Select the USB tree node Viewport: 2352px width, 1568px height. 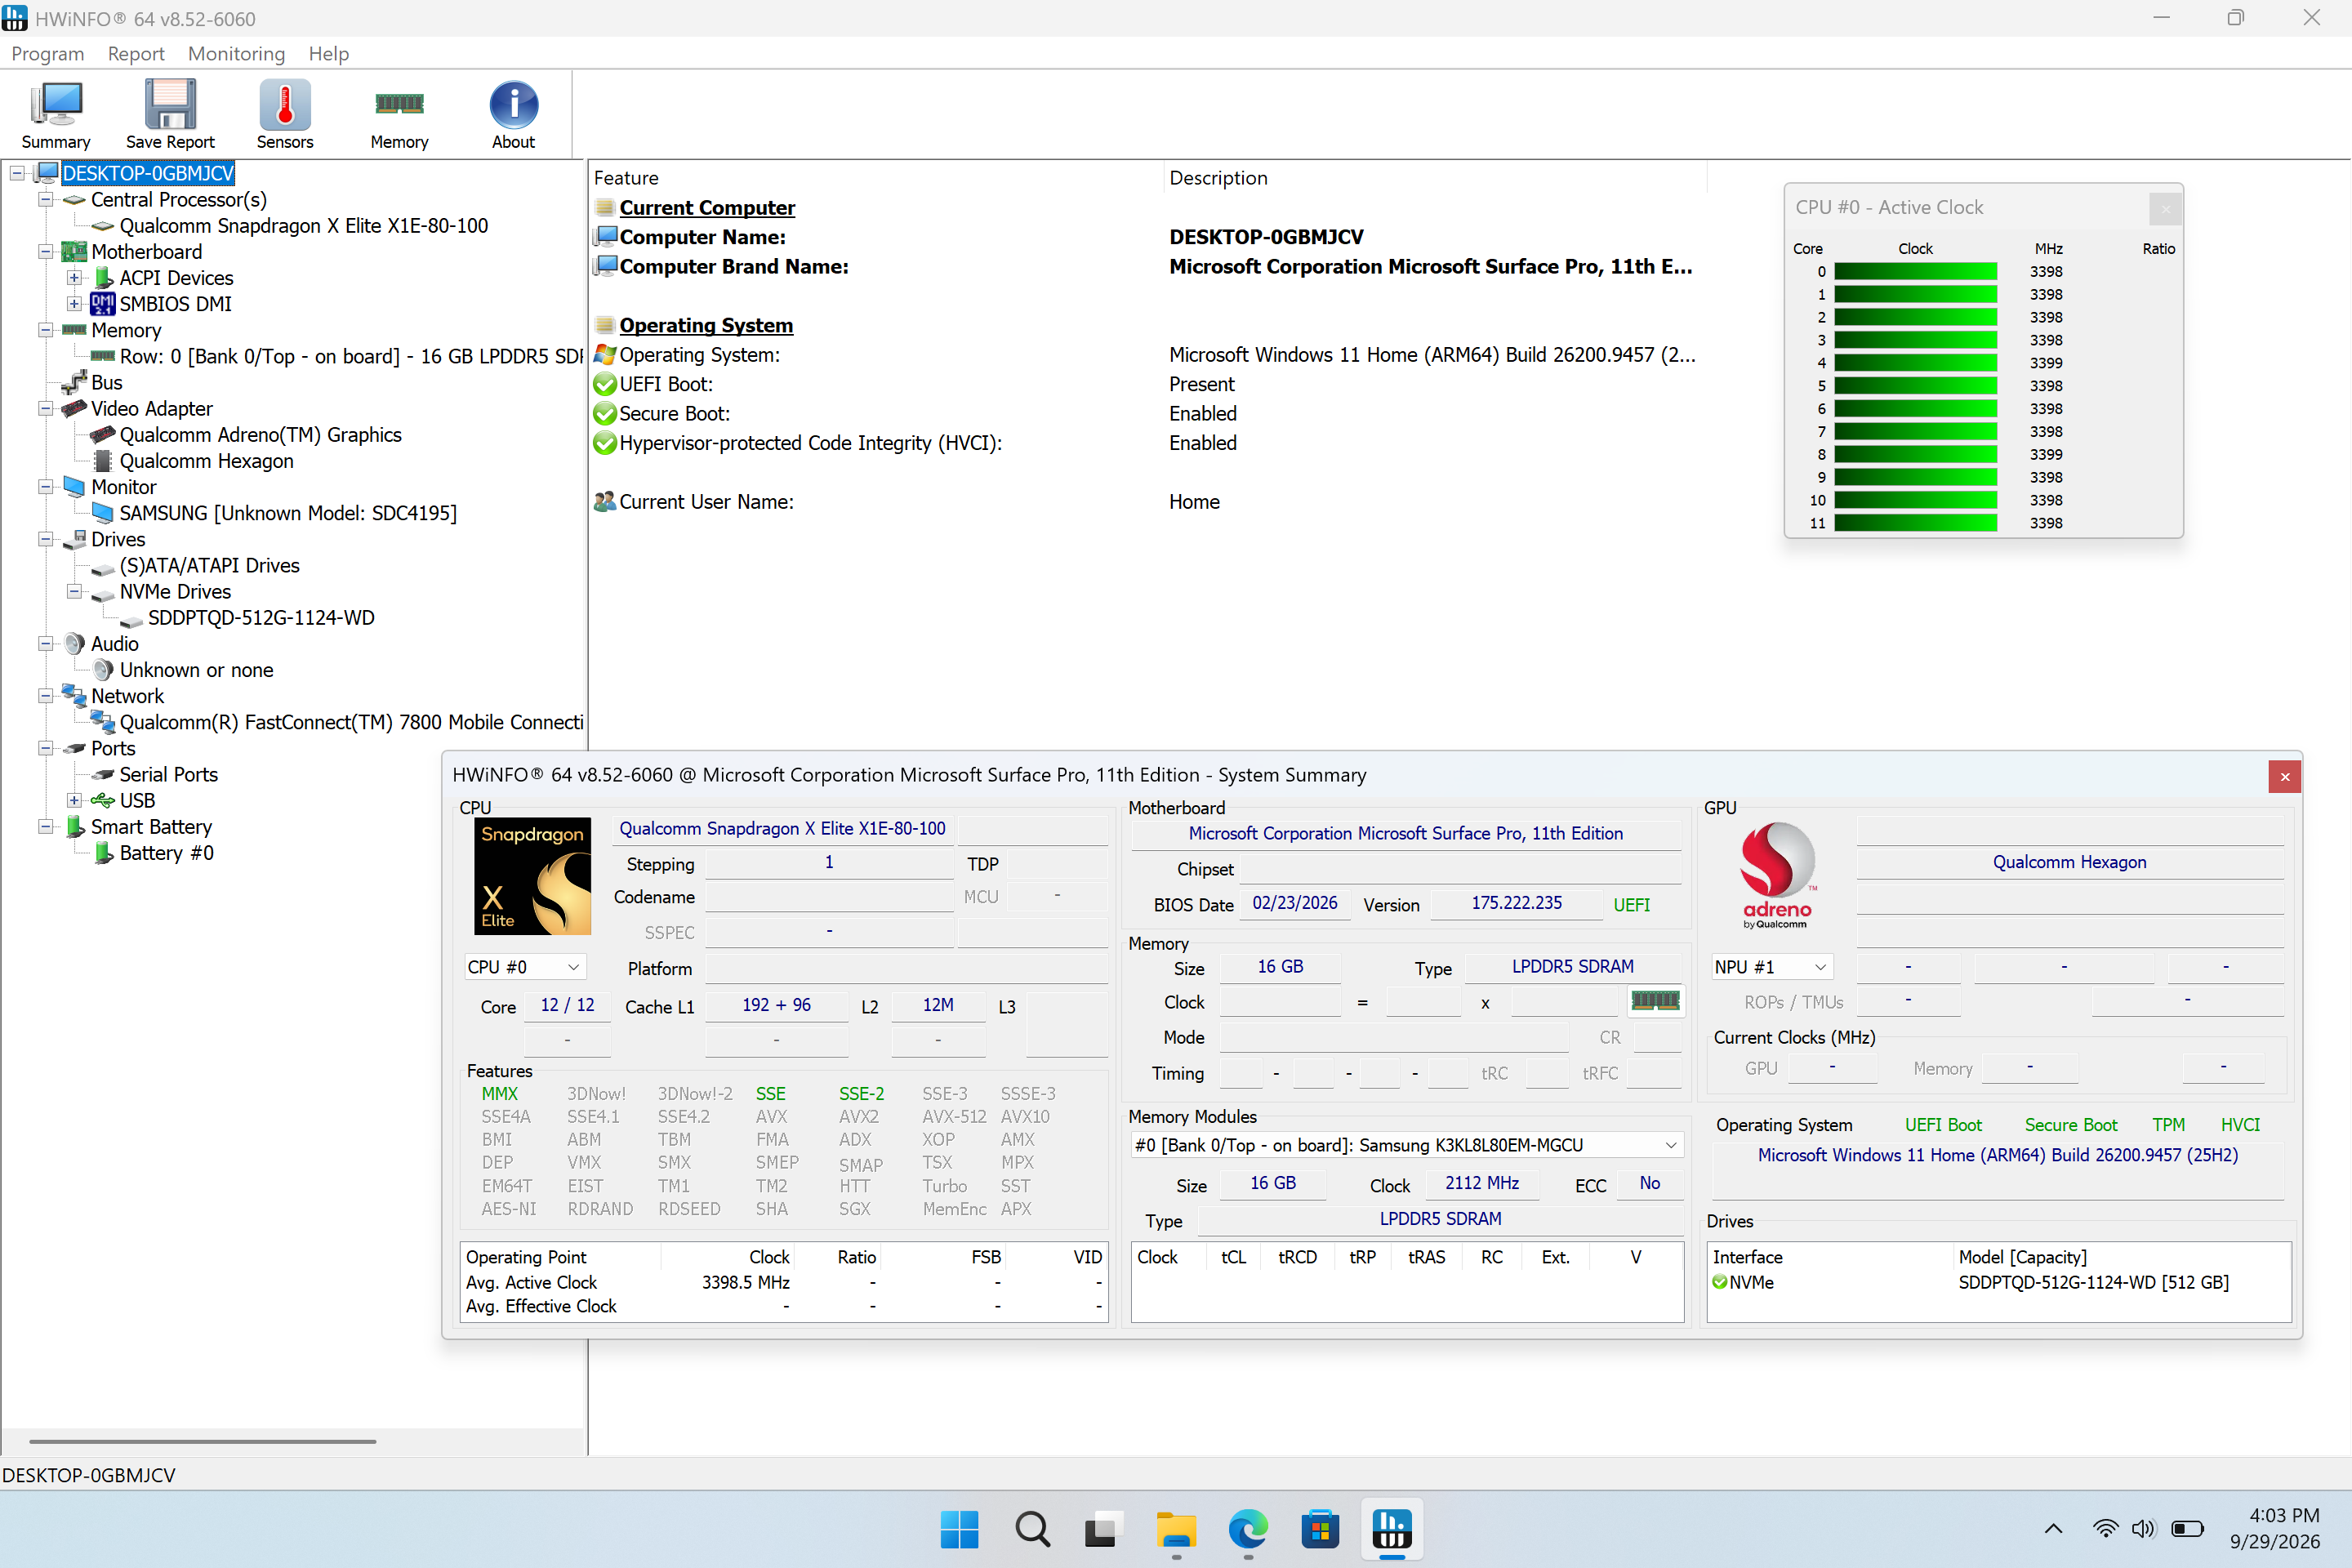coord(137,801)
